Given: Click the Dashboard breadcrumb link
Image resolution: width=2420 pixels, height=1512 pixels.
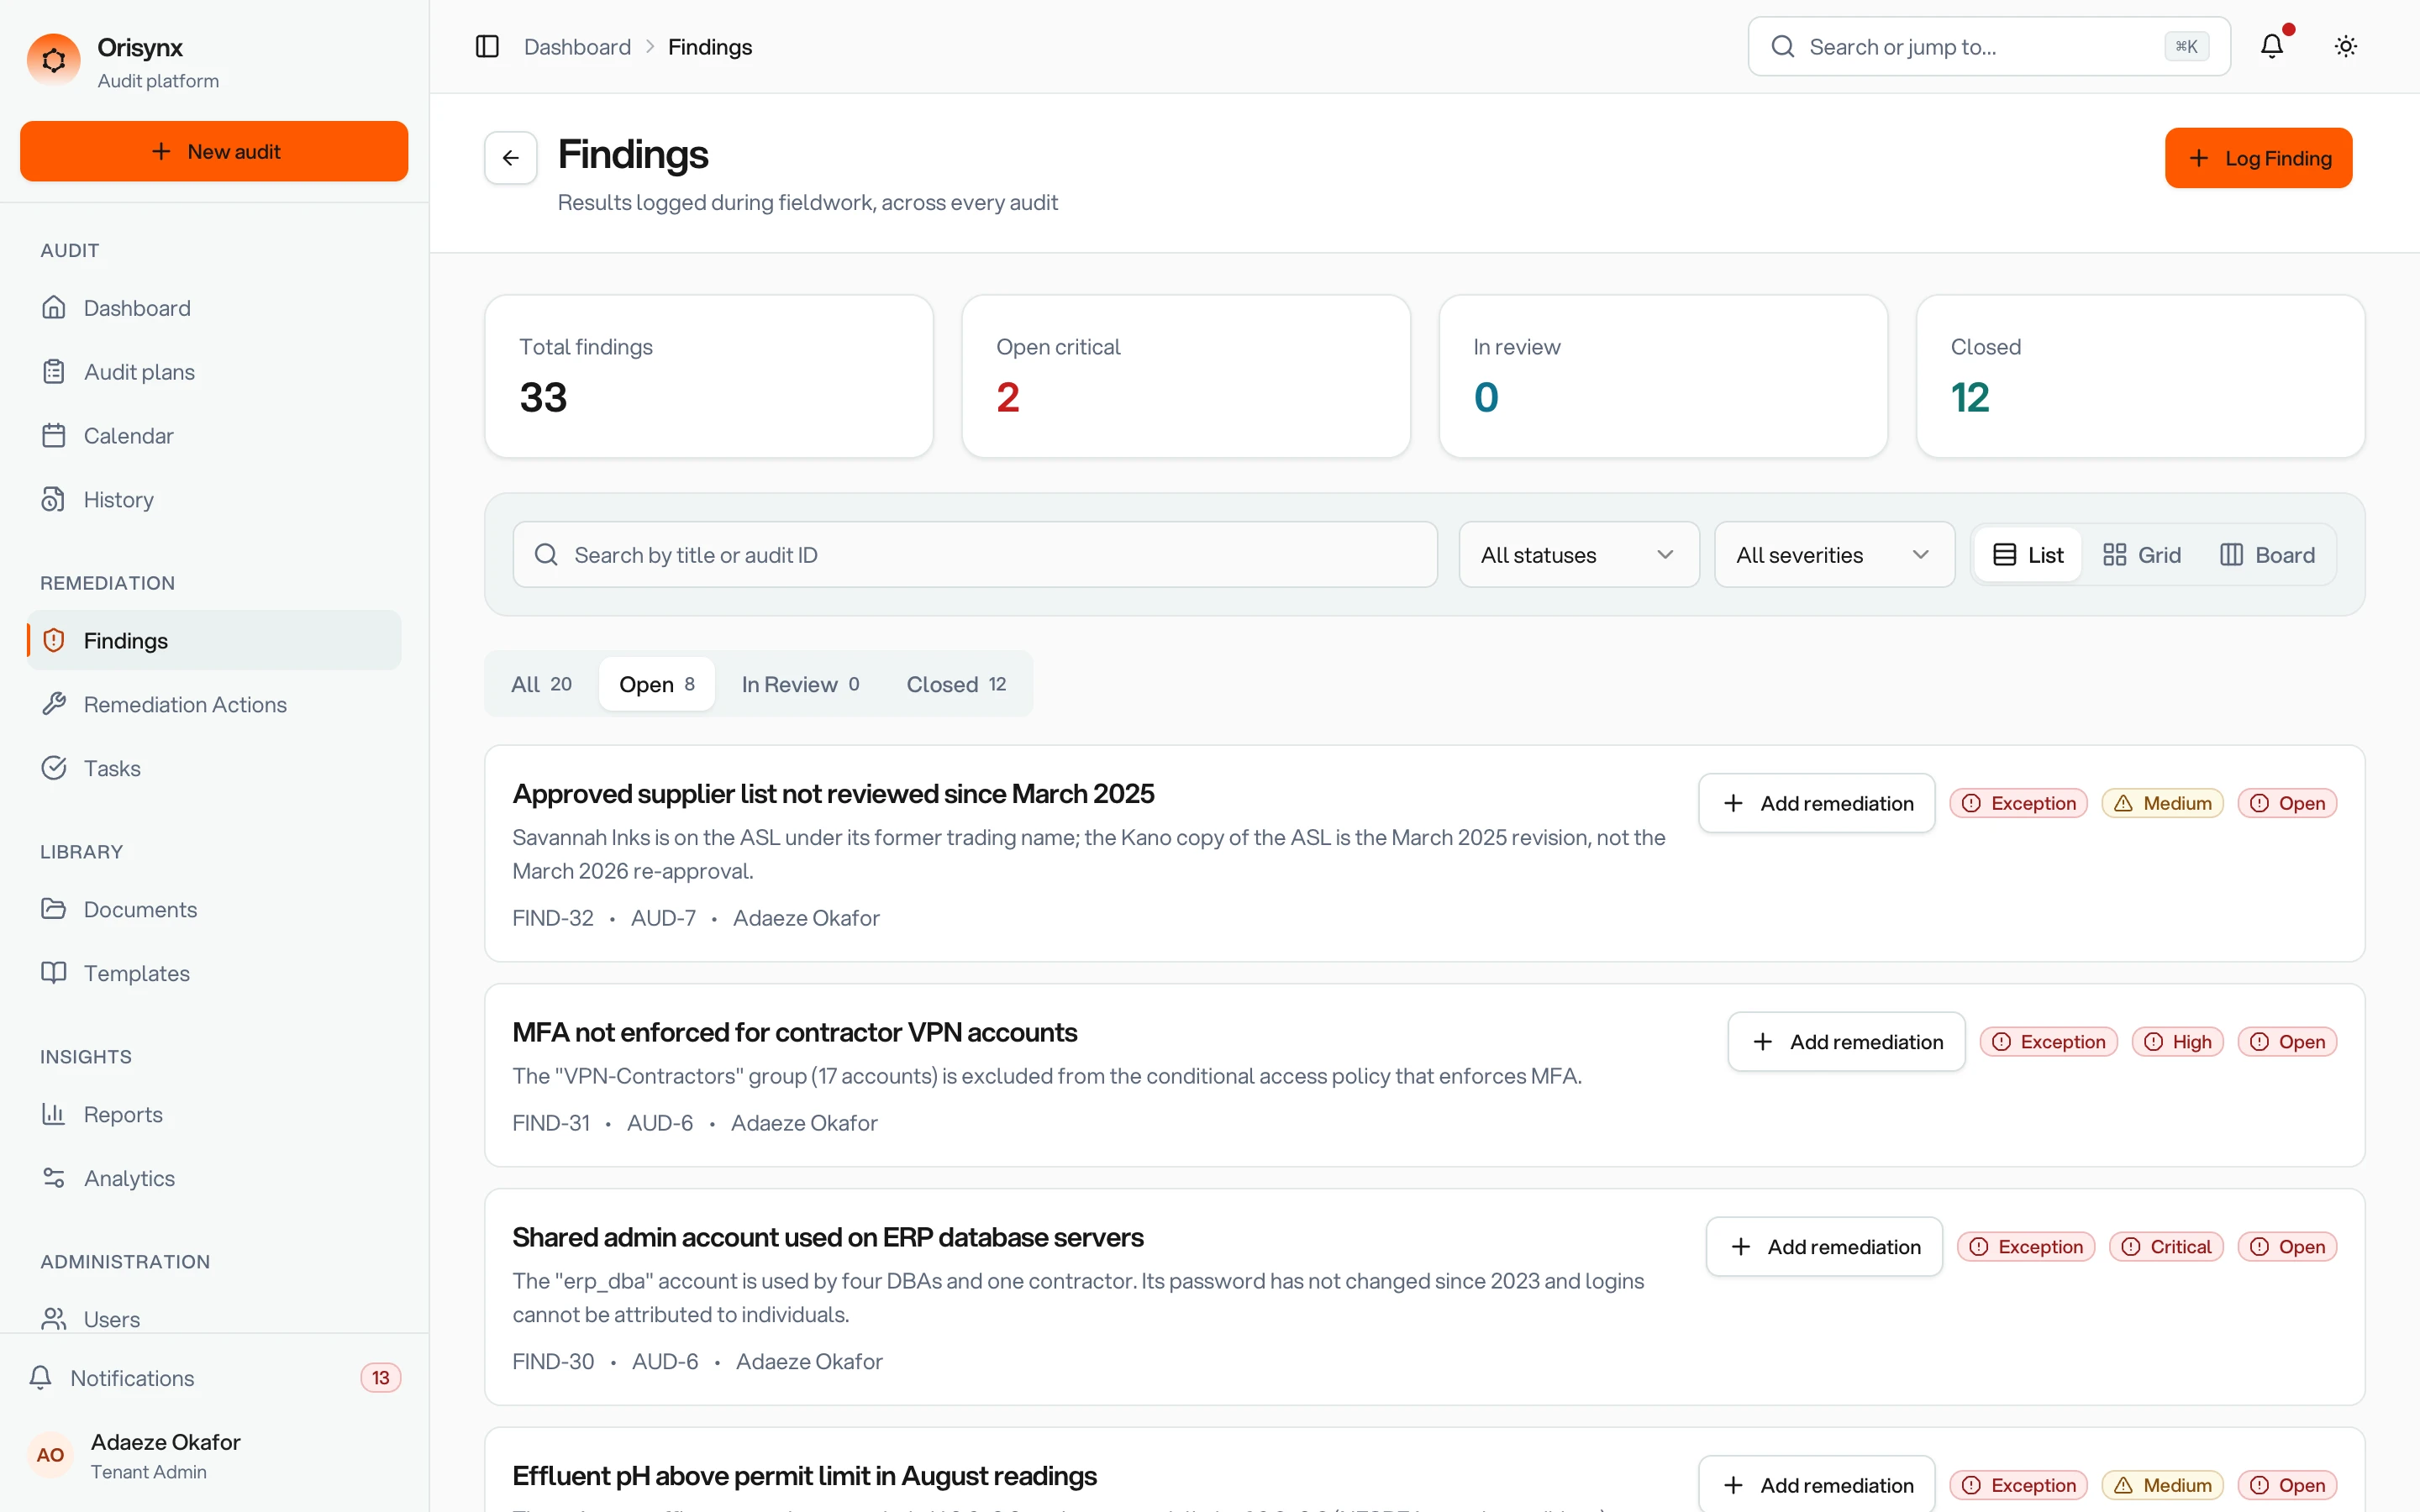Looking at the screenshot, I should pyautogui.click(x=577, y=47).
